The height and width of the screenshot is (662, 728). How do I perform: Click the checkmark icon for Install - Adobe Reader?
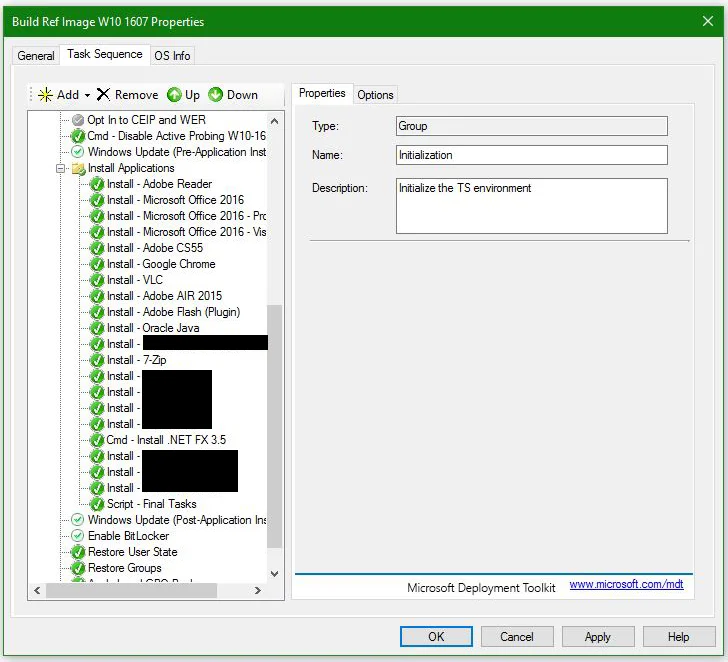pos(97,184)
